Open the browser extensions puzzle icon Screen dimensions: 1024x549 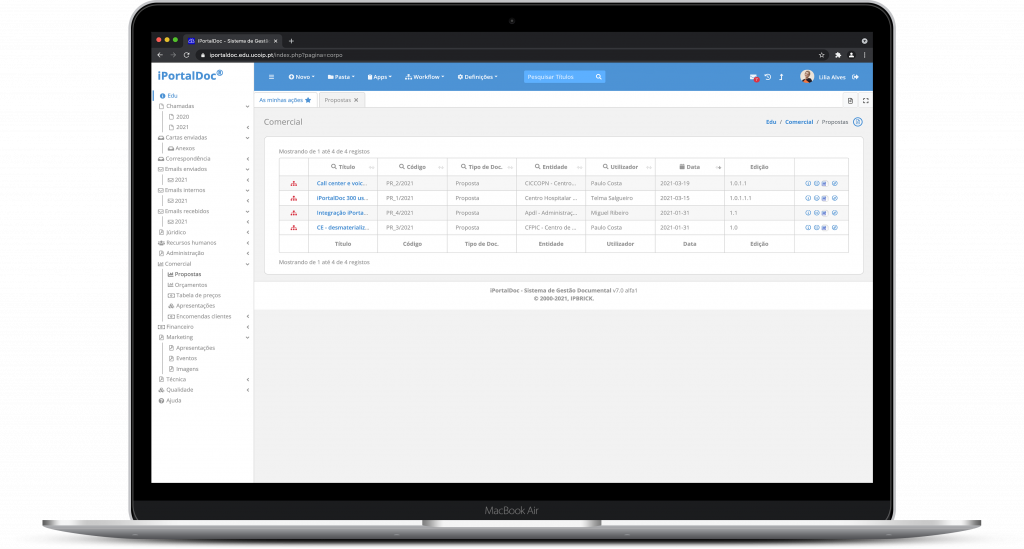(838, 55)
